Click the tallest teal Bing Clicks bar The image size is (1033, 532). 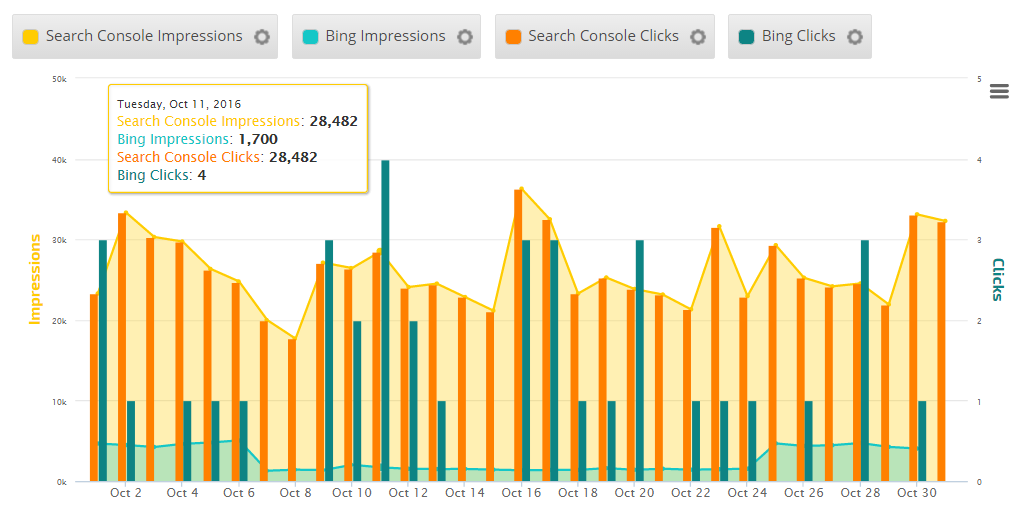tap(385, 320)
